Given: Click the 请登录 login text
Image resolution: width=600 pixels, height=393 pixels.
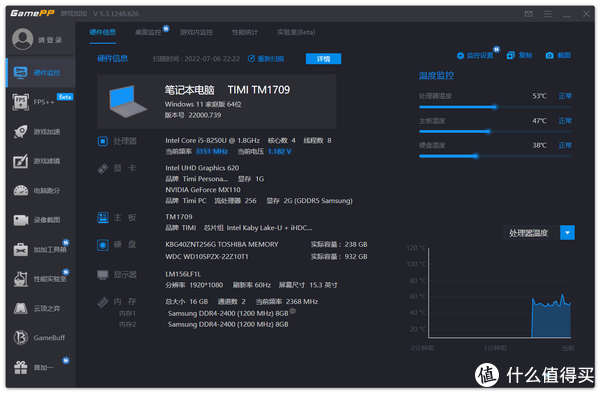Looking at the screenshot, I should [50, 40].
